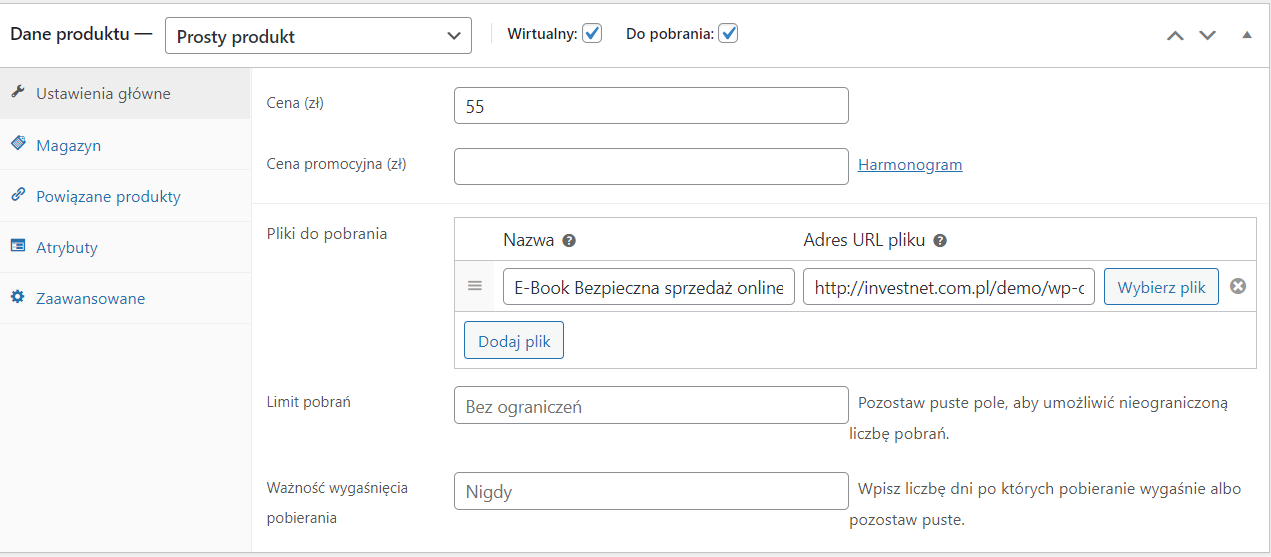
Task: Open the Prosty produkt type dropdown
Action: click(318, 37)
